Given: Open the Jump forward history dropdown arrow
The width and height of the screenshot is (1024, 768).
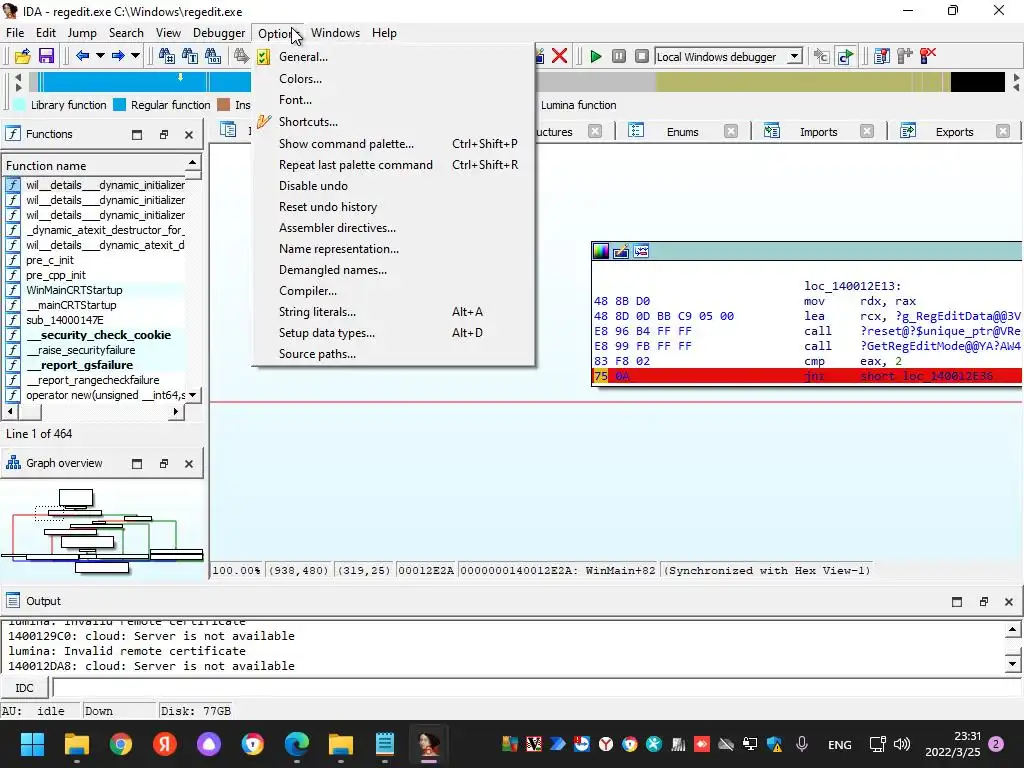Looking at the screenshot, I should pos(135,56).
